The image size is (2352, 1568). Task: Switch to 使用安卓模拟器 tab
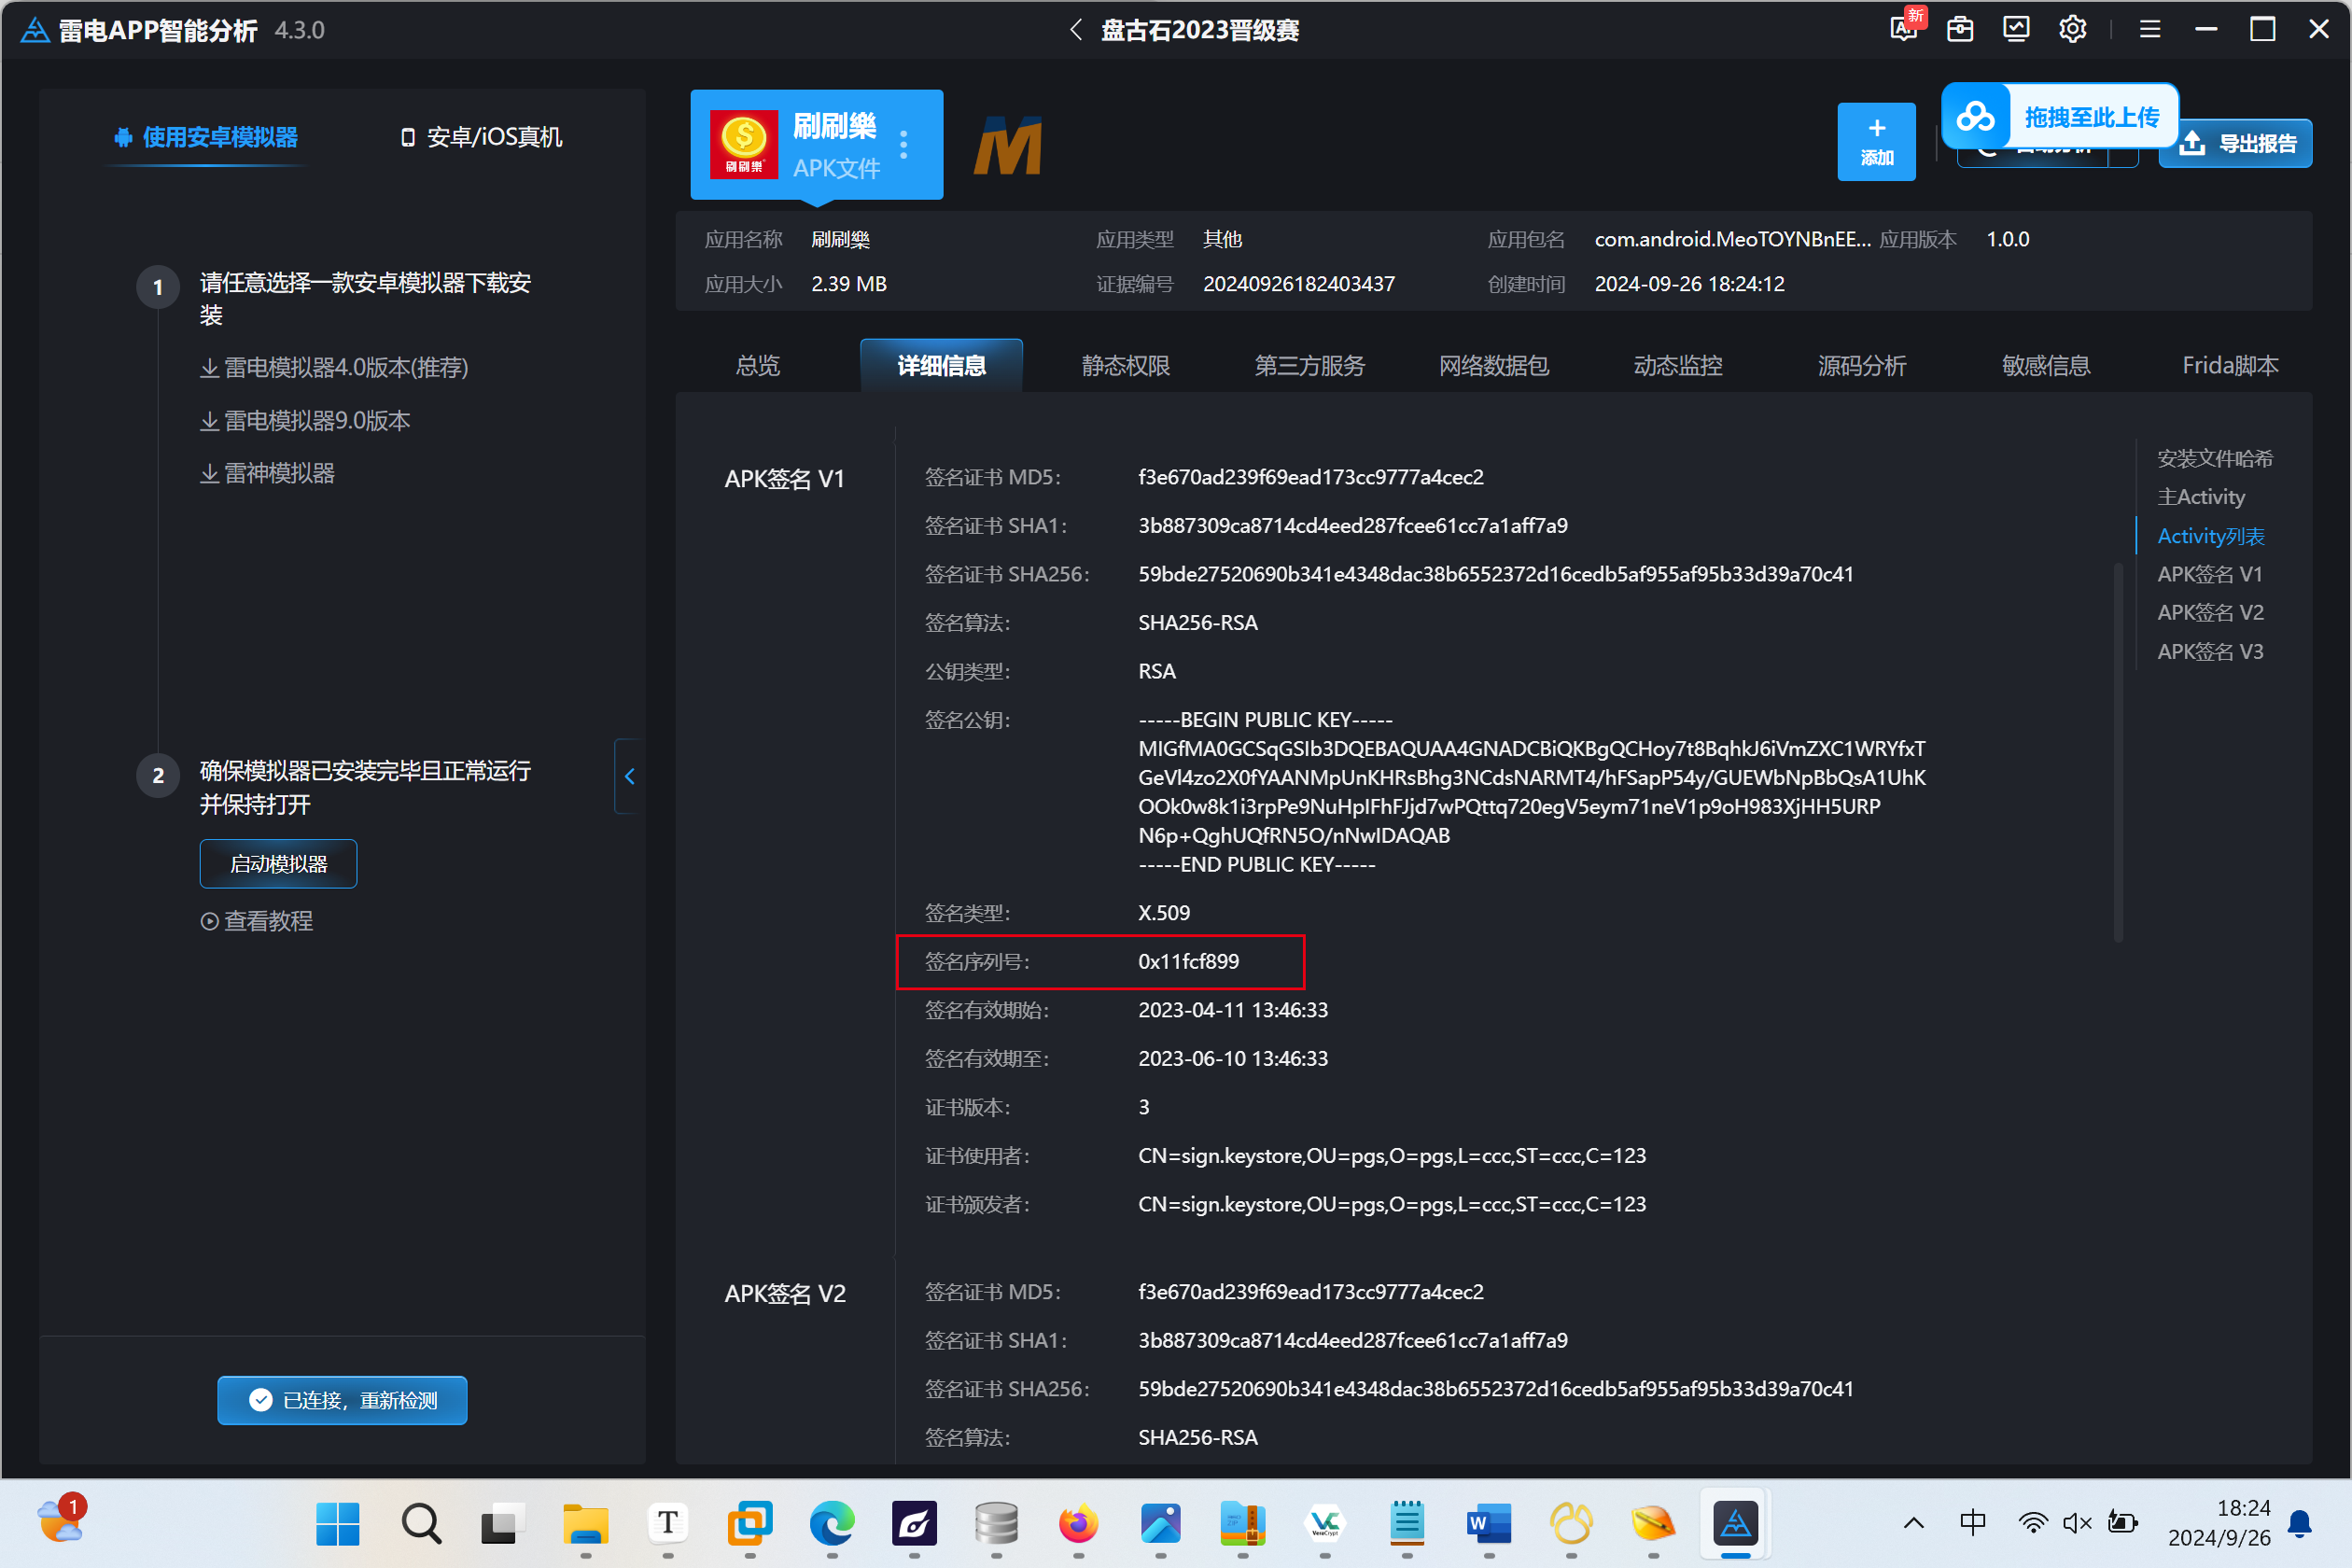click(x=206, y=137)
